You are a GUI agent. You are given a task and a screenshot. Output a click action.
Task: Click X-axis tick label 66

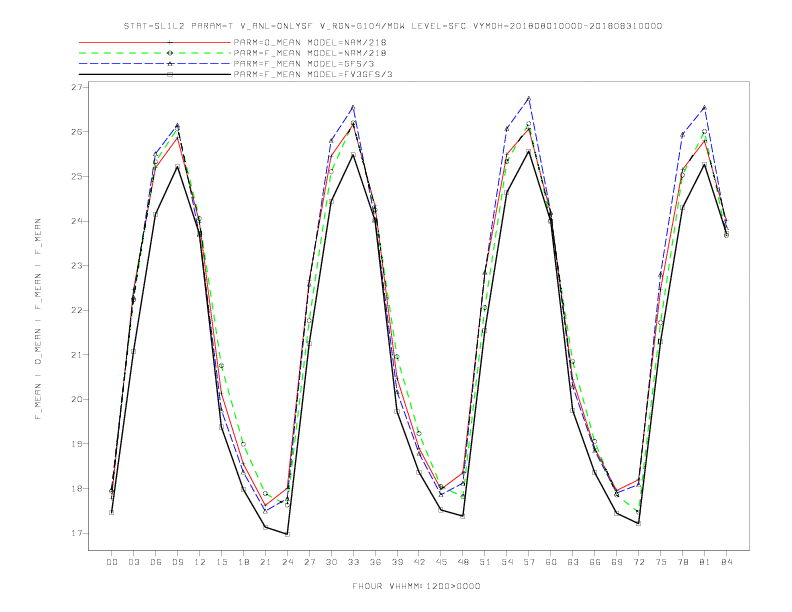595,562
